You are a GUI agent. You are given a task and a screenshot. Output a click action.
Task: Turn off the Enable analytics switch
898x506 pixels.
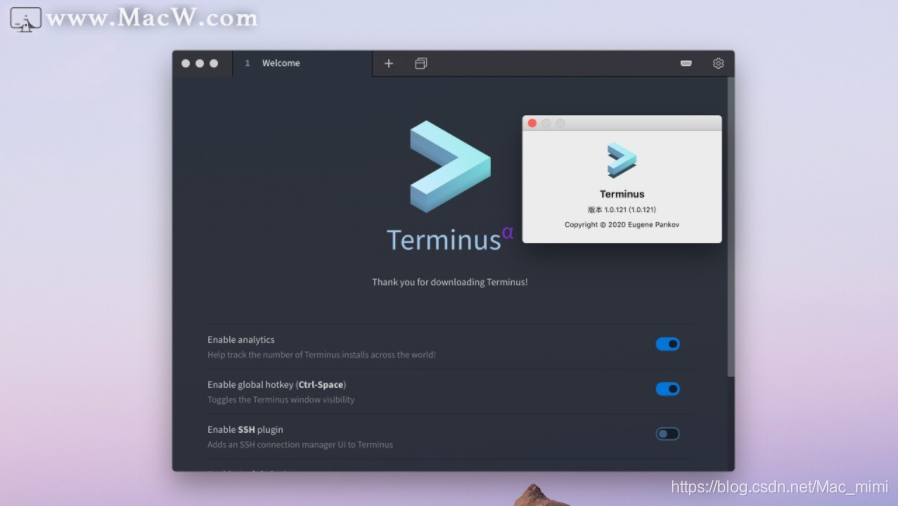click(x=668, y=344)
